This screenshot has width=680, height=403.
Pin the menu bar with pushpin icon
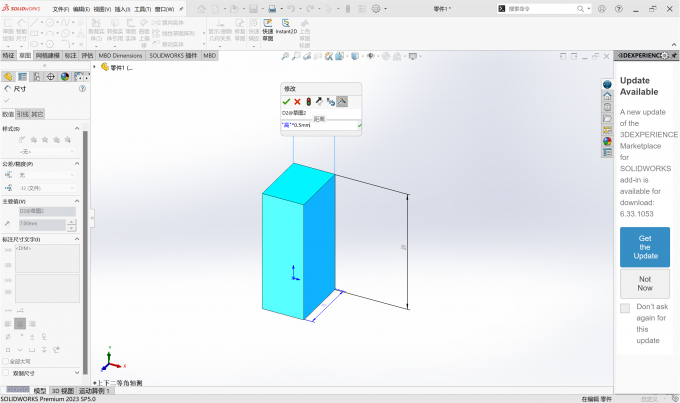[181, 9]
